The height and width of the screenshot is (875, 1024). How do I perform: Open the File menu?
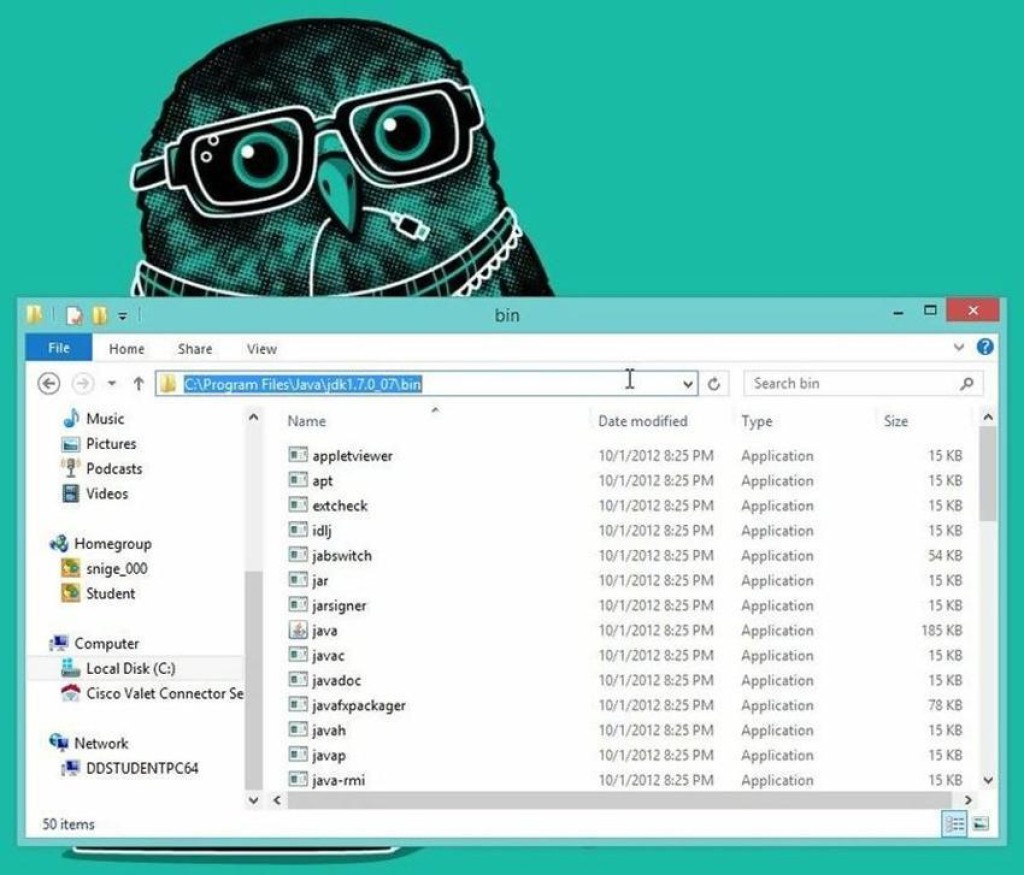(57, 349)
